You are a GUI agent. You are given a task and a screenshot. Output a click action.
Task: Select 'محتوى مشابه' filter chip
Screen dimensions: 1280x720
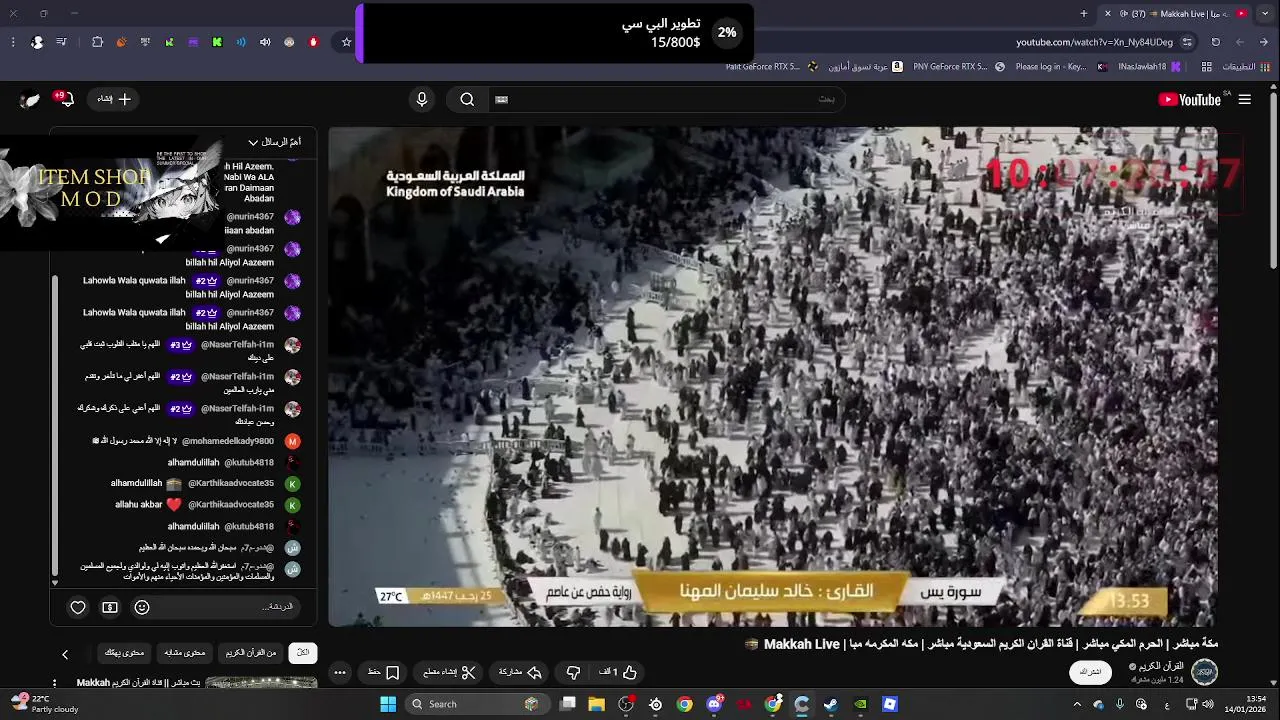click(x=185, y=653)
